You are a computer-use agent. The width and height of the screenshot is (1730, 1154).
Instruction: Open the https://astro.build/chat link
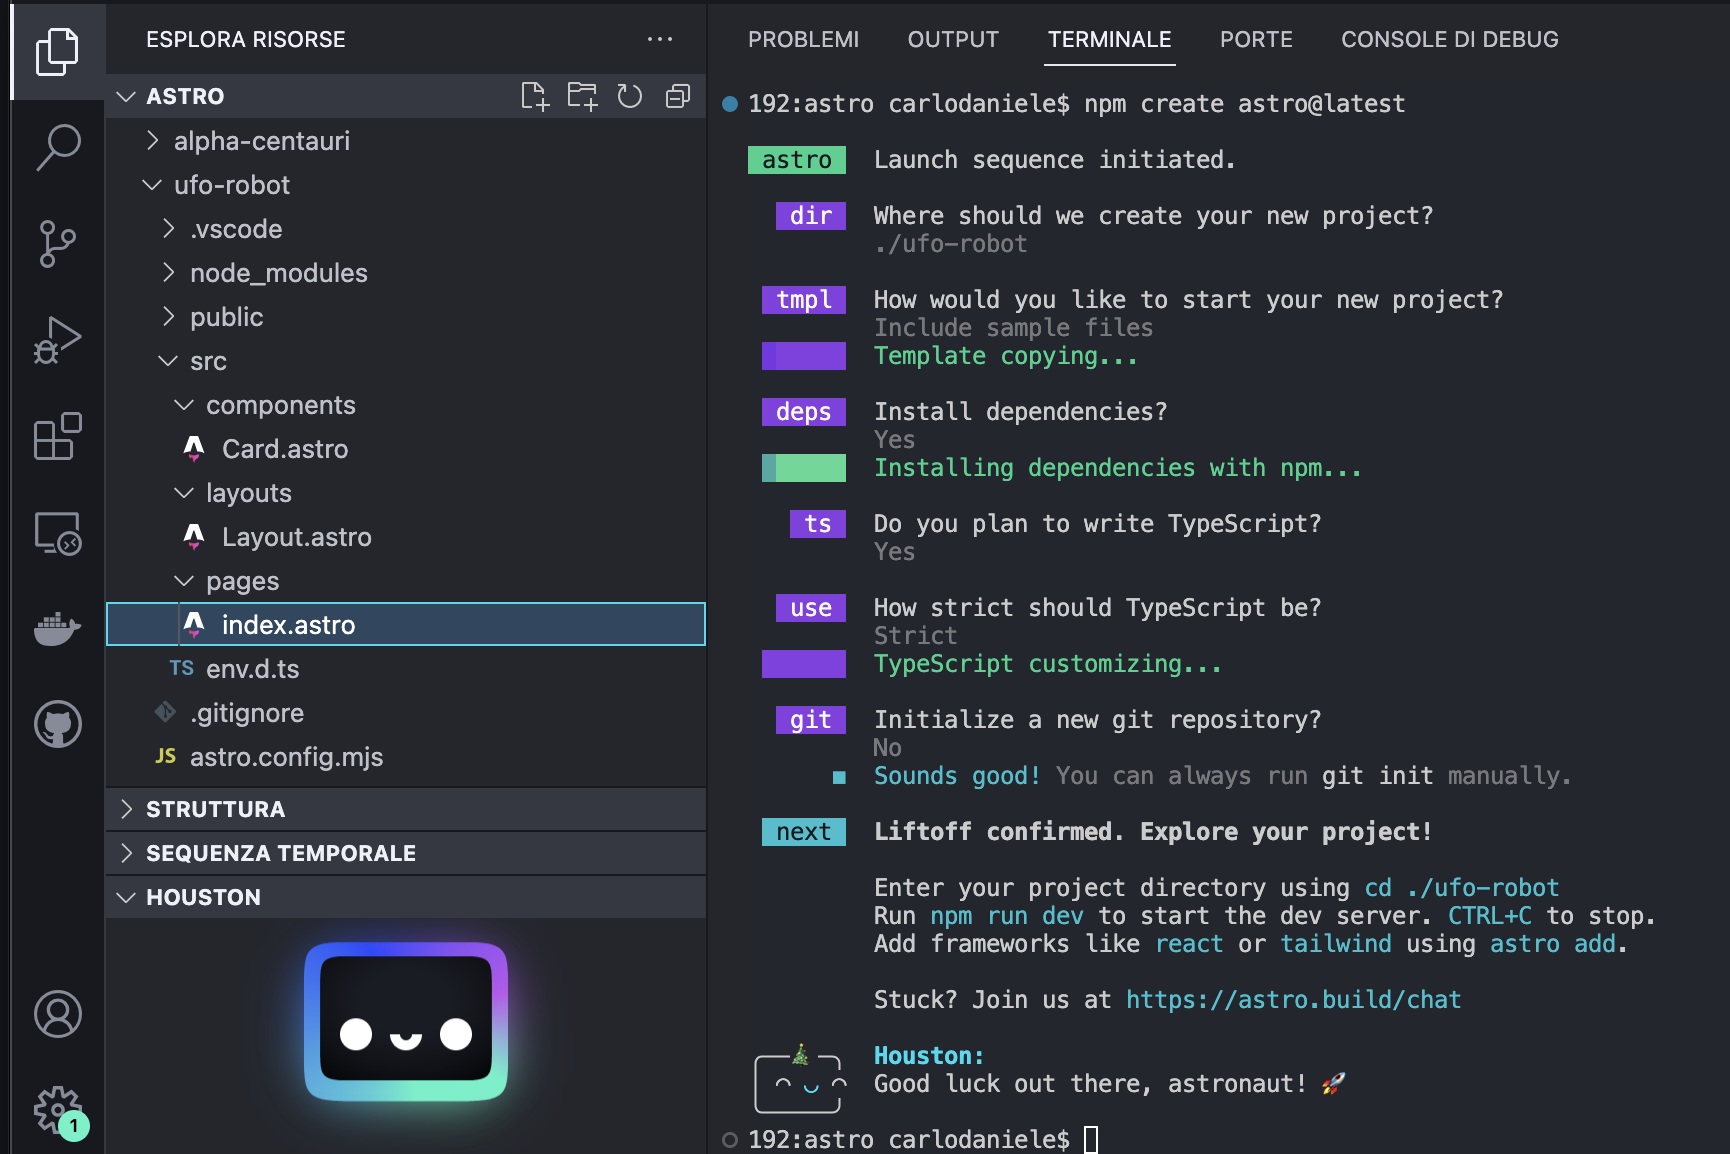[1293, 999]
